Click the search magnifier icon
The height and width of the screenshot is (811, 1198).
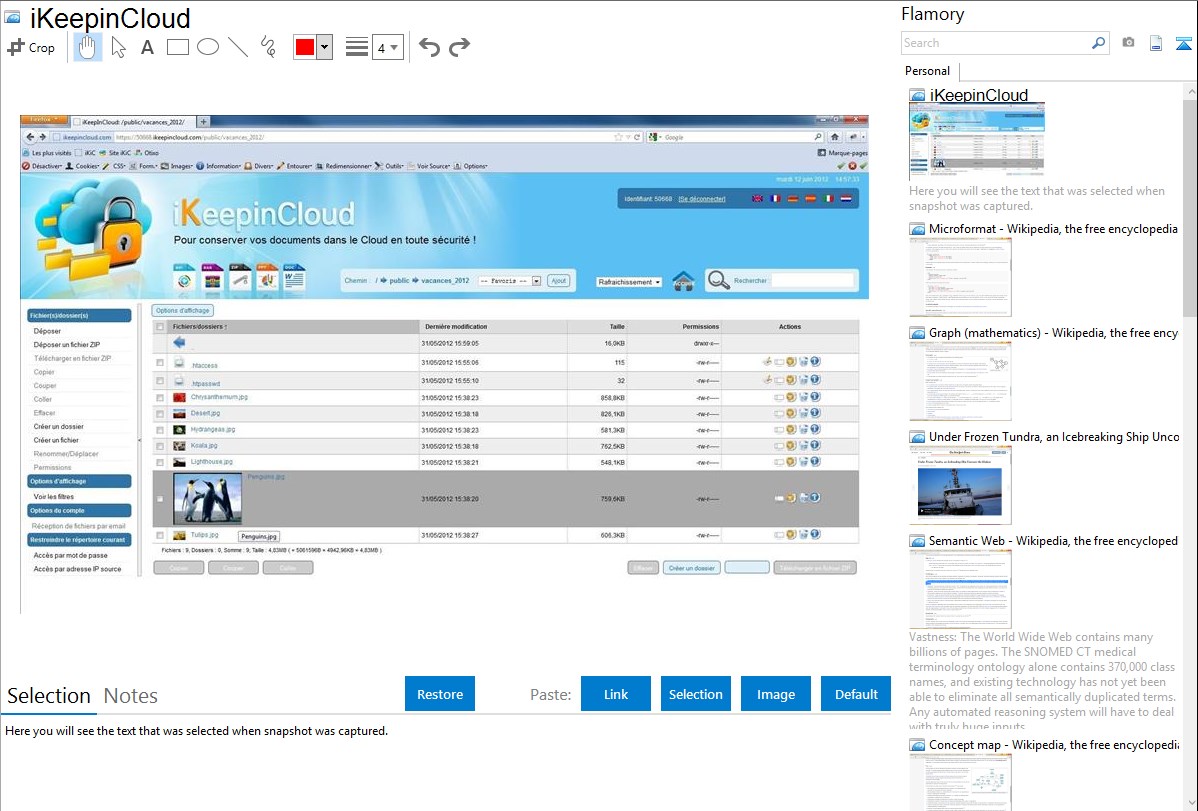point(1098,43)
